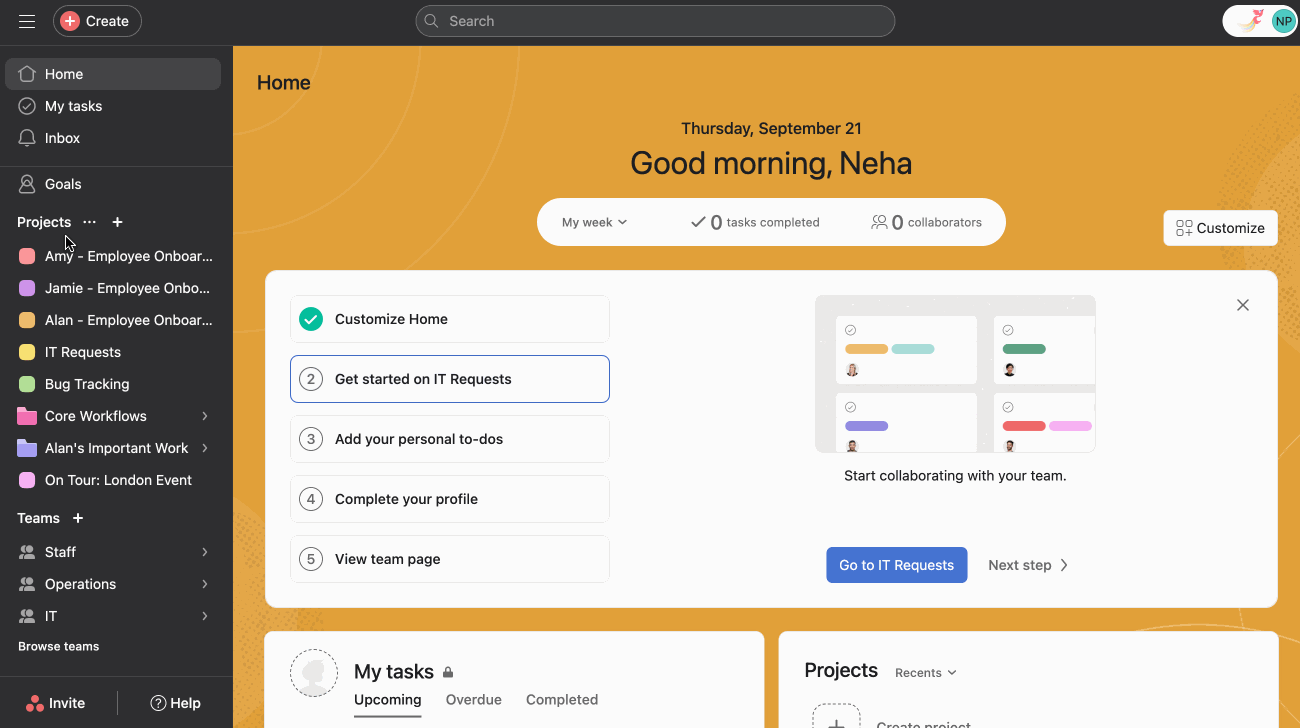Select step 2 Get started on IT Requests

(449, 379)
